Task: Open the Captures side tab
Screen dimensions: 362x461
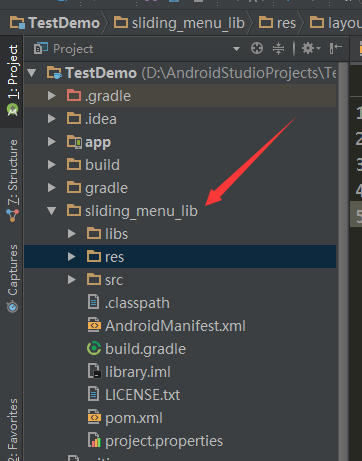Action: tap(12, 278)
